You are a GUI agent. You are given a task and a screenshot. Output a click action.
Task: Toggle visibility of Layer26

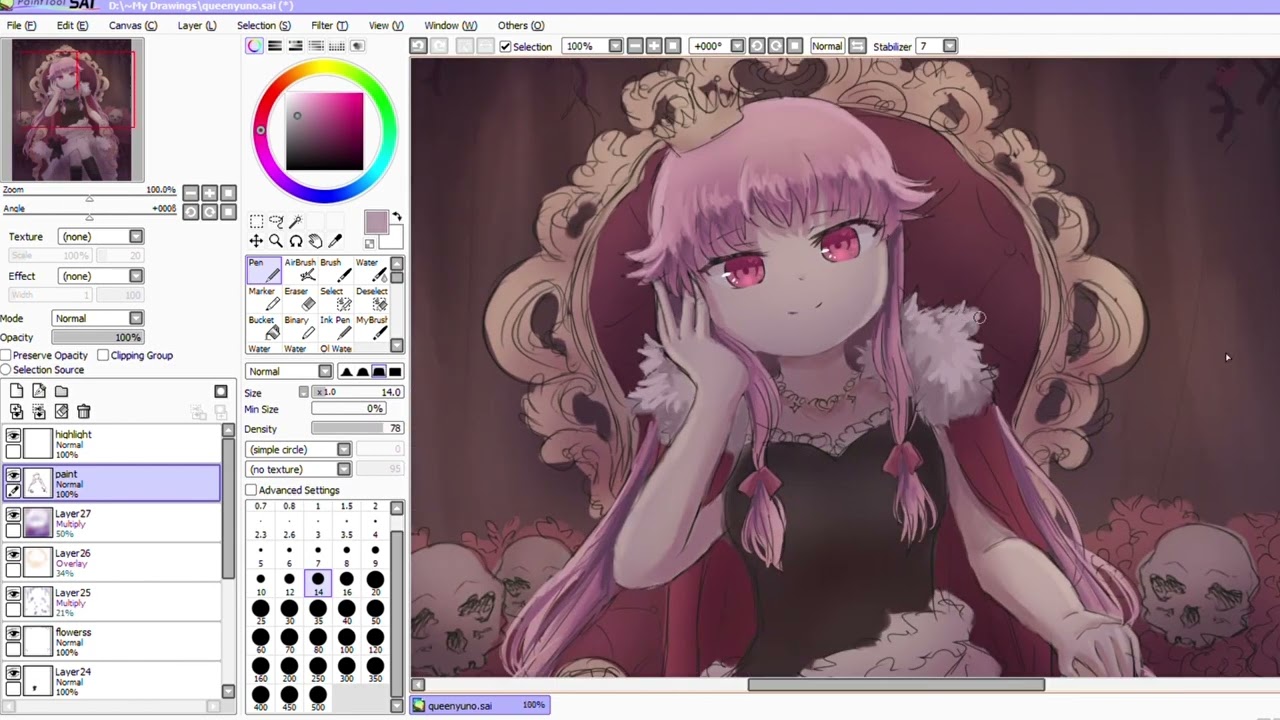(13, 554)
